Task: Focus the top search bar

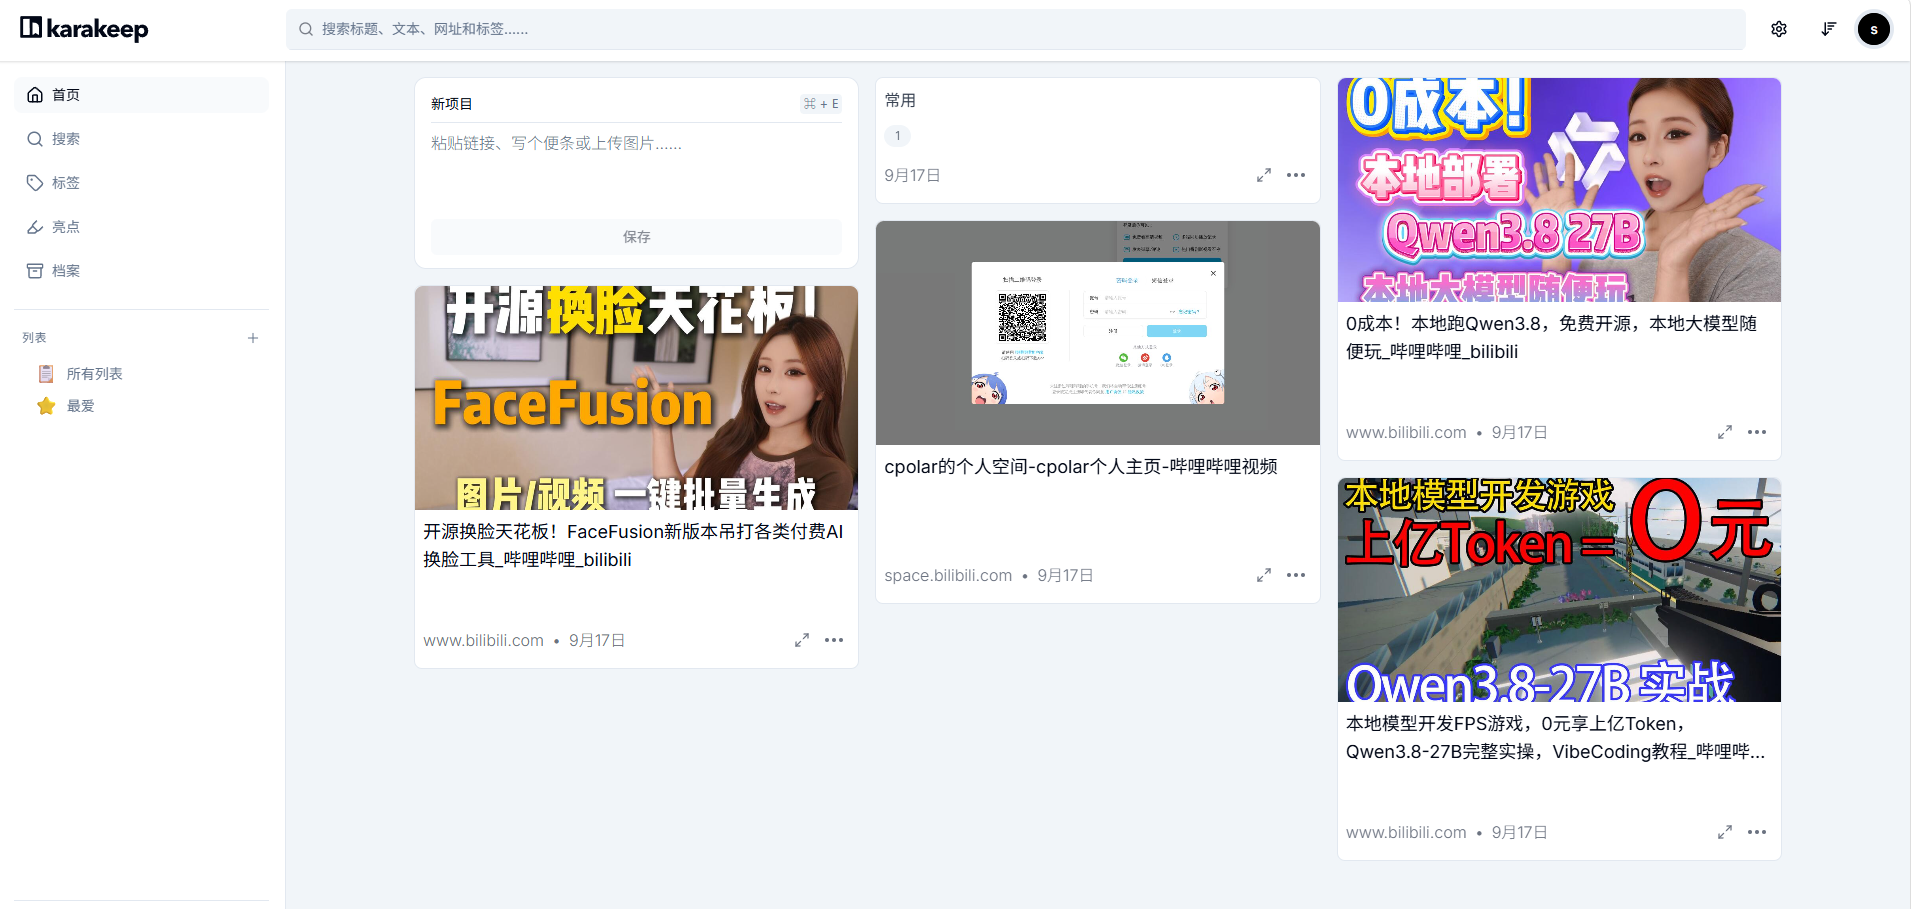Action: click(1015, 29)
